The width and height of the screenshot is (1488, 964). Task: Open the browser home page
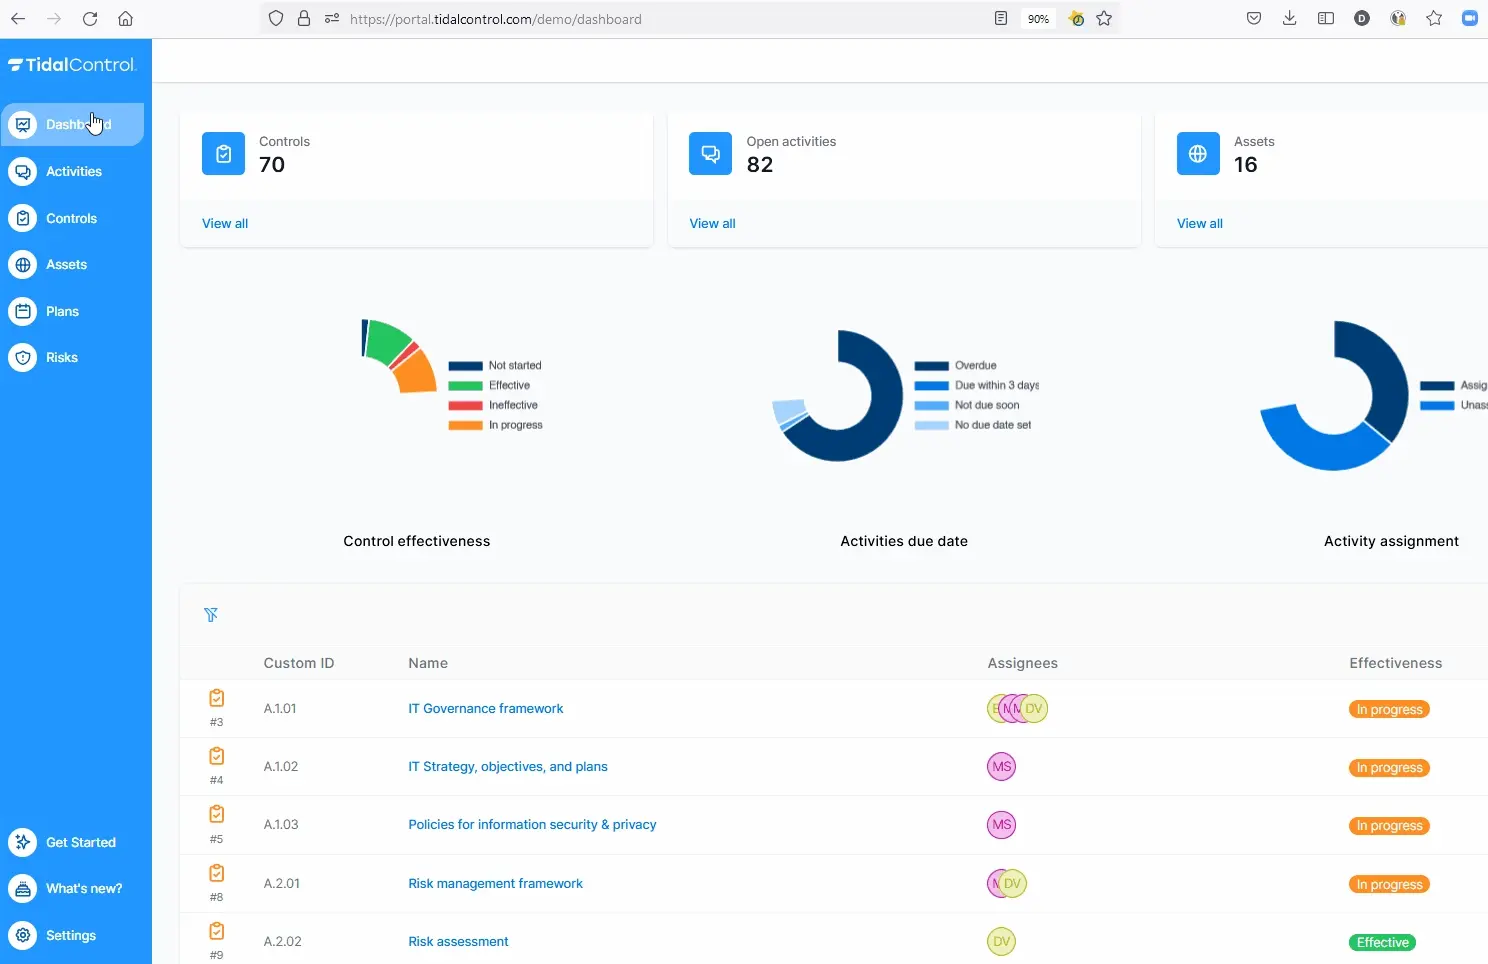click(x=125, y=18)
